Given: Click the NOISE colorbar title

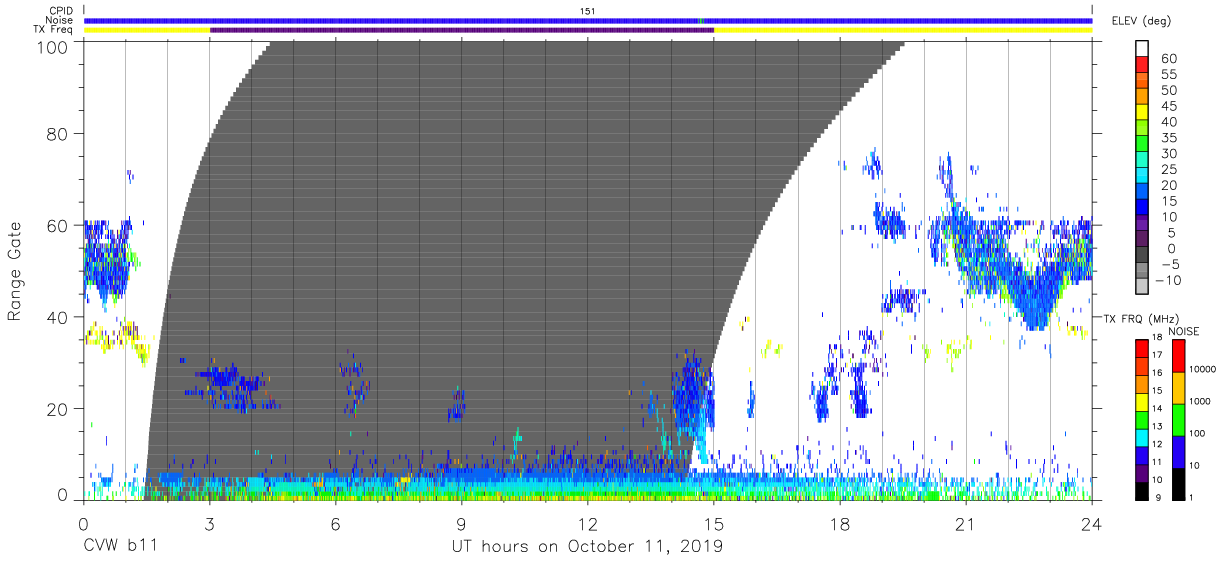Looking at the screenshot, I should point(1182,331).
